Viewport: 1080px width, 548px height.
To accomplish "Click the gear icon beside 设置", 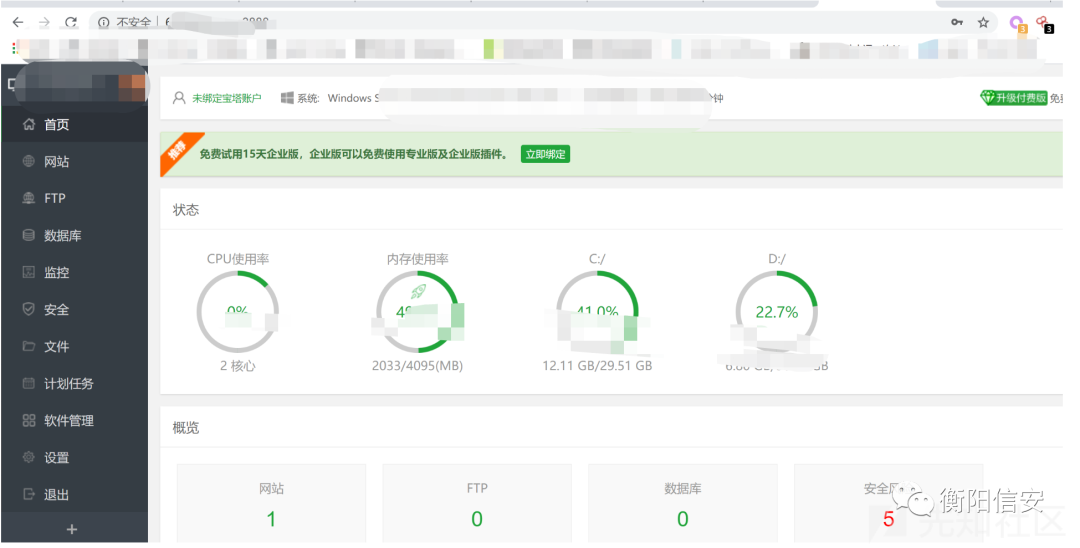I will pos(29,457).
